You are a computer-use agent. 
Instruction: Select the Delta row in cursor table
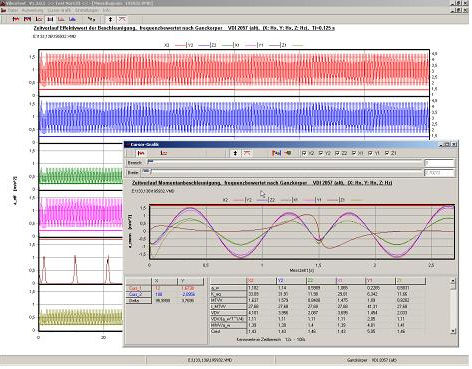pos(165,301)
